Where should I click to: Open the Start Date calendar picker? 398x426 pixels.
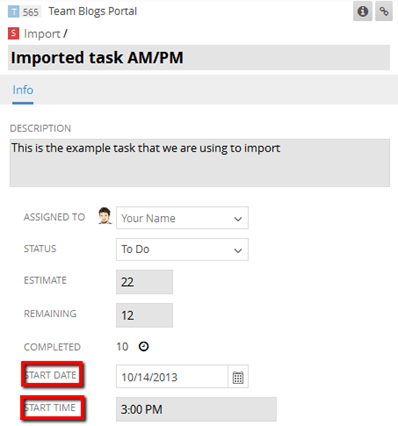238,377
